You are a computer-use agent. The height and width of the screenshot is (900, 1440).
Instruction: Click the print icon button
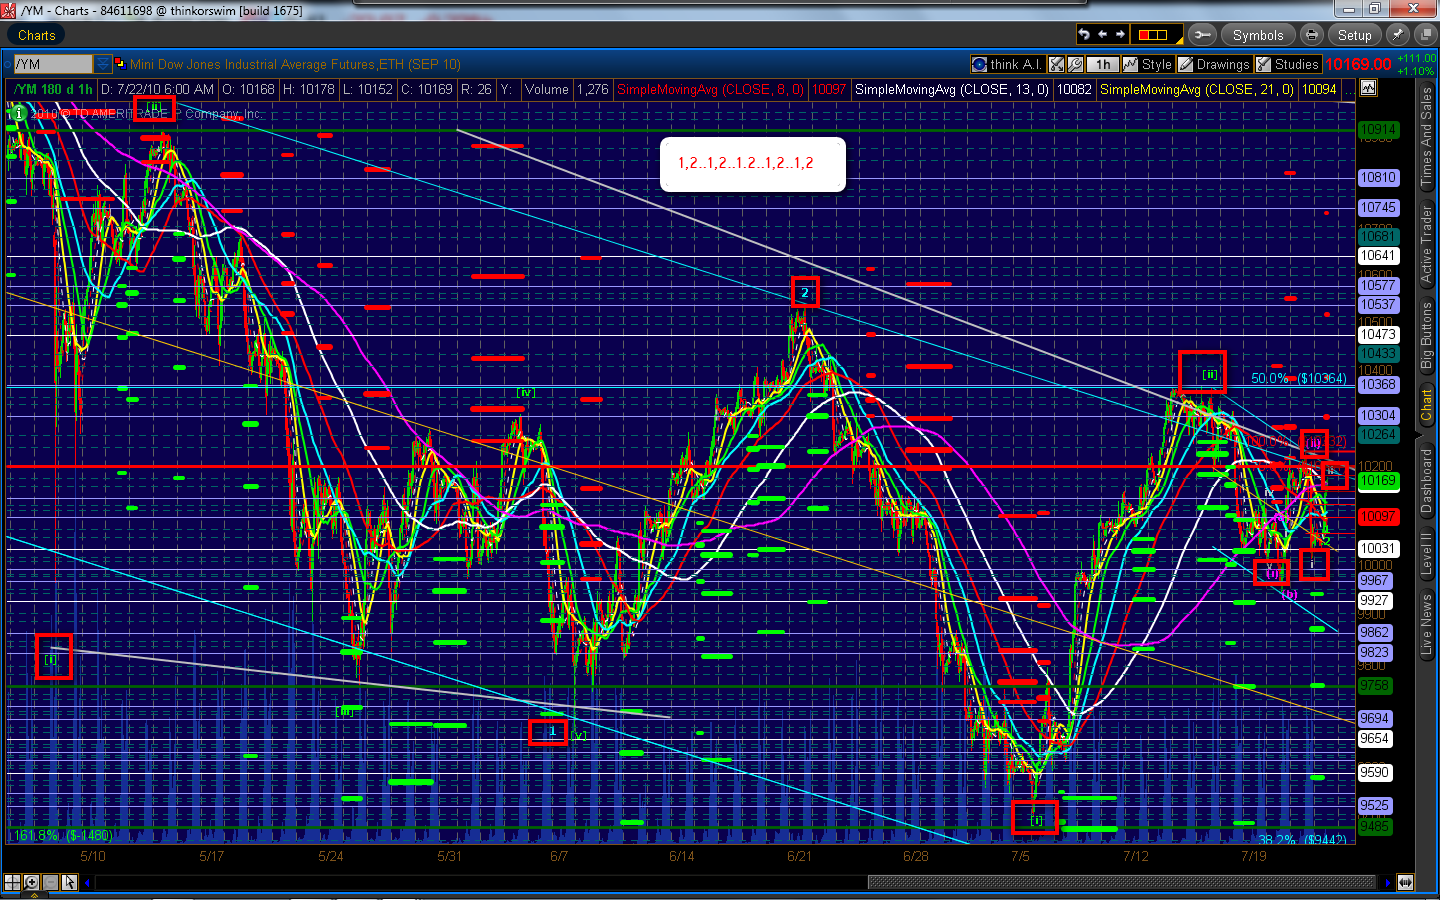pos(1312,35)
